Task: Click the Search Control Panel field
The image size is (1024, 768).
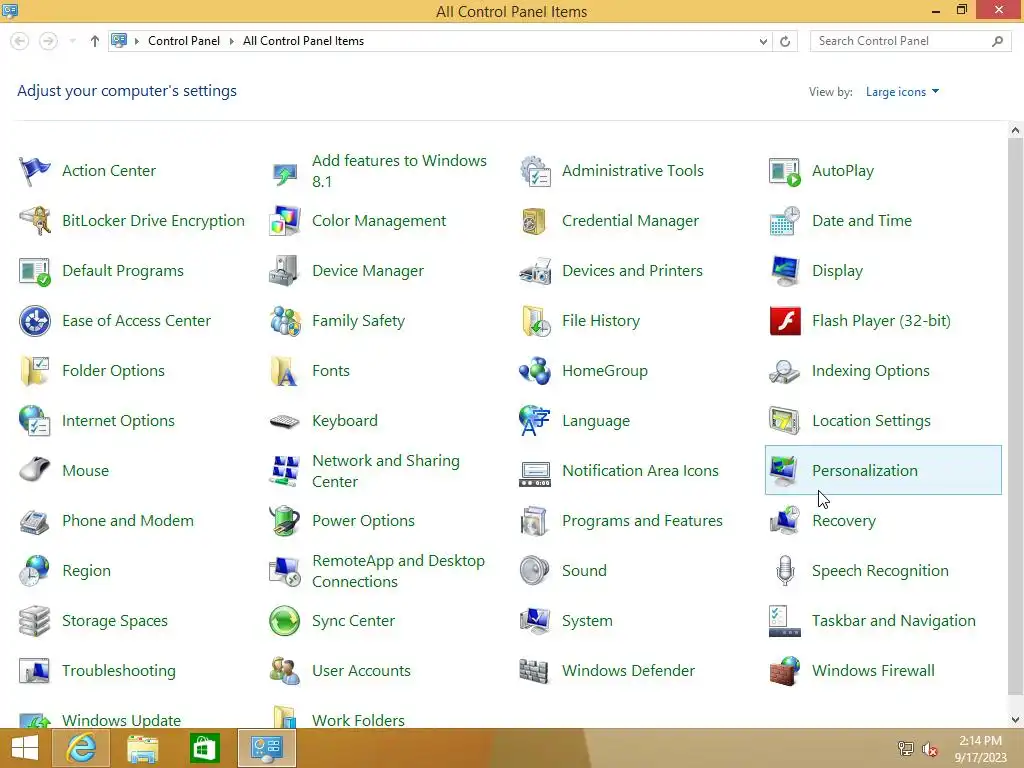Action: pyautogui.click(x=910, y=41)
